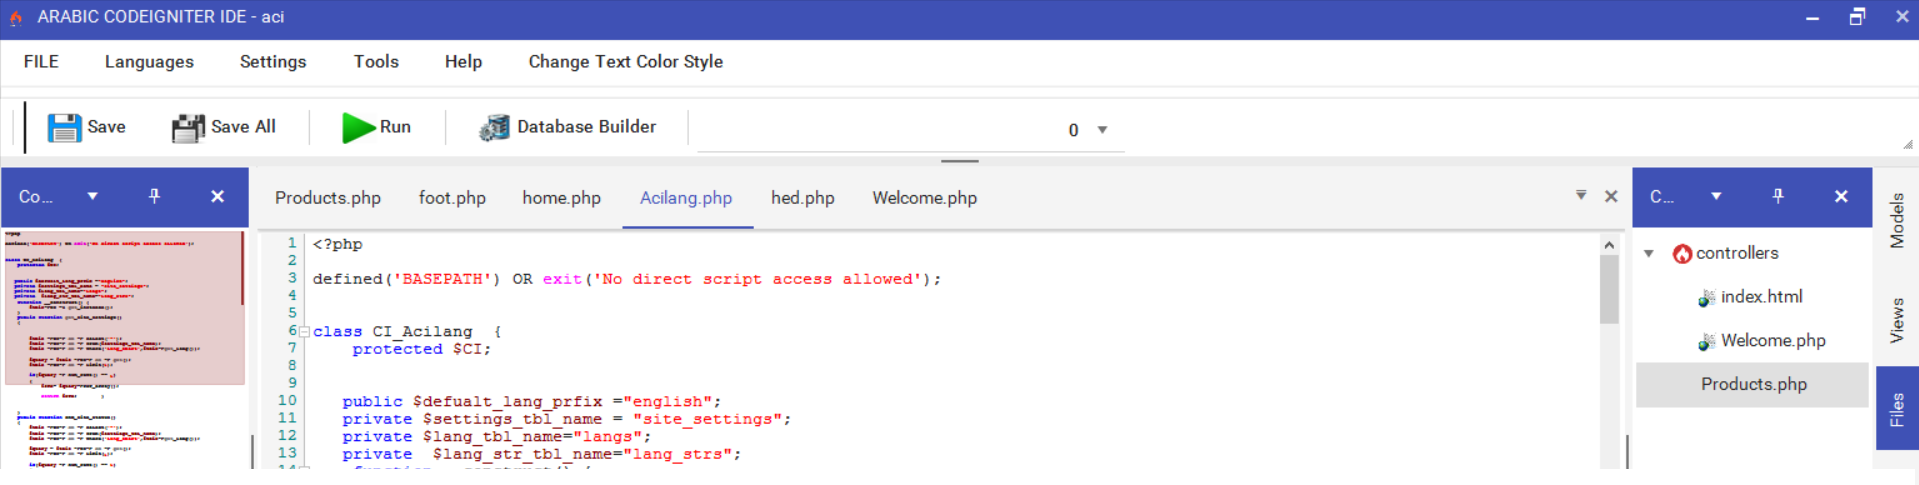Click the Save disk icon
This screenshot has height=485, width=1919.
coord(64,127)
